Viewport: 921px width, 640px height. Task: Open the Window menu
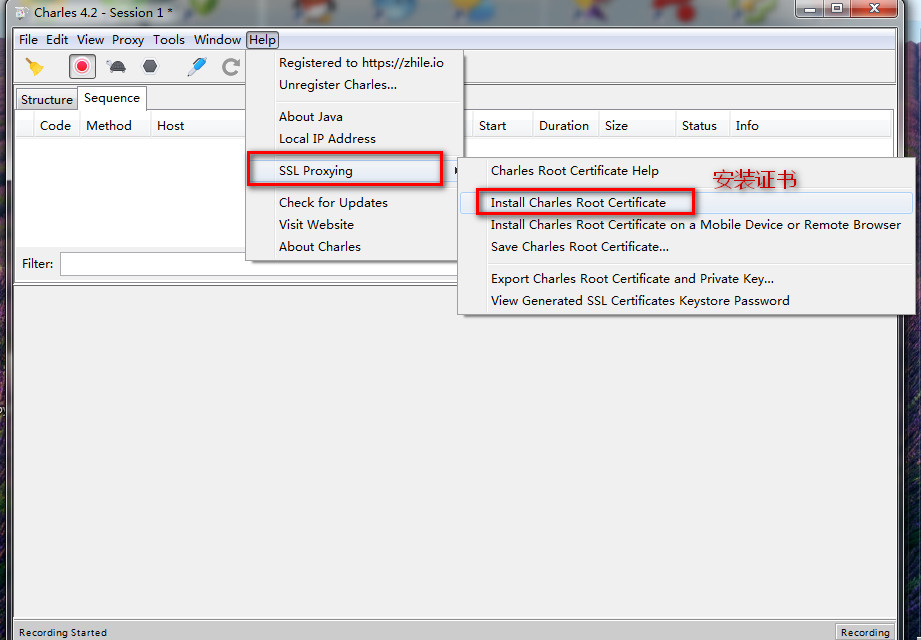click(217, 40)
